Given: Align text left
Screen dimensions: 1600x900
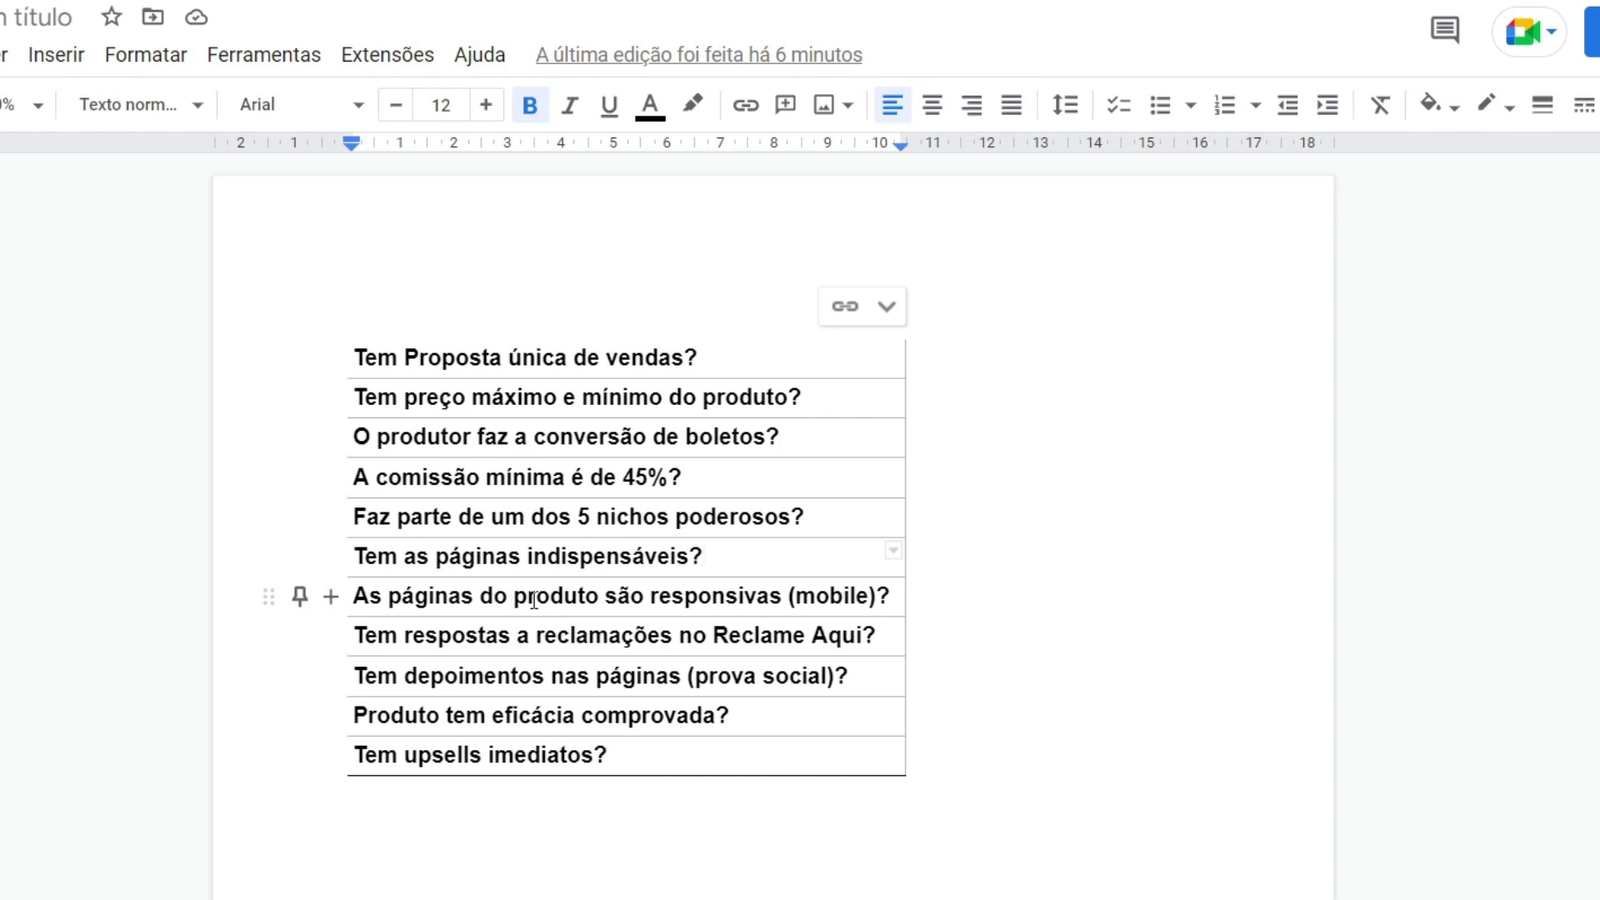Looking at the screenshot, I should tap(892, 105).
